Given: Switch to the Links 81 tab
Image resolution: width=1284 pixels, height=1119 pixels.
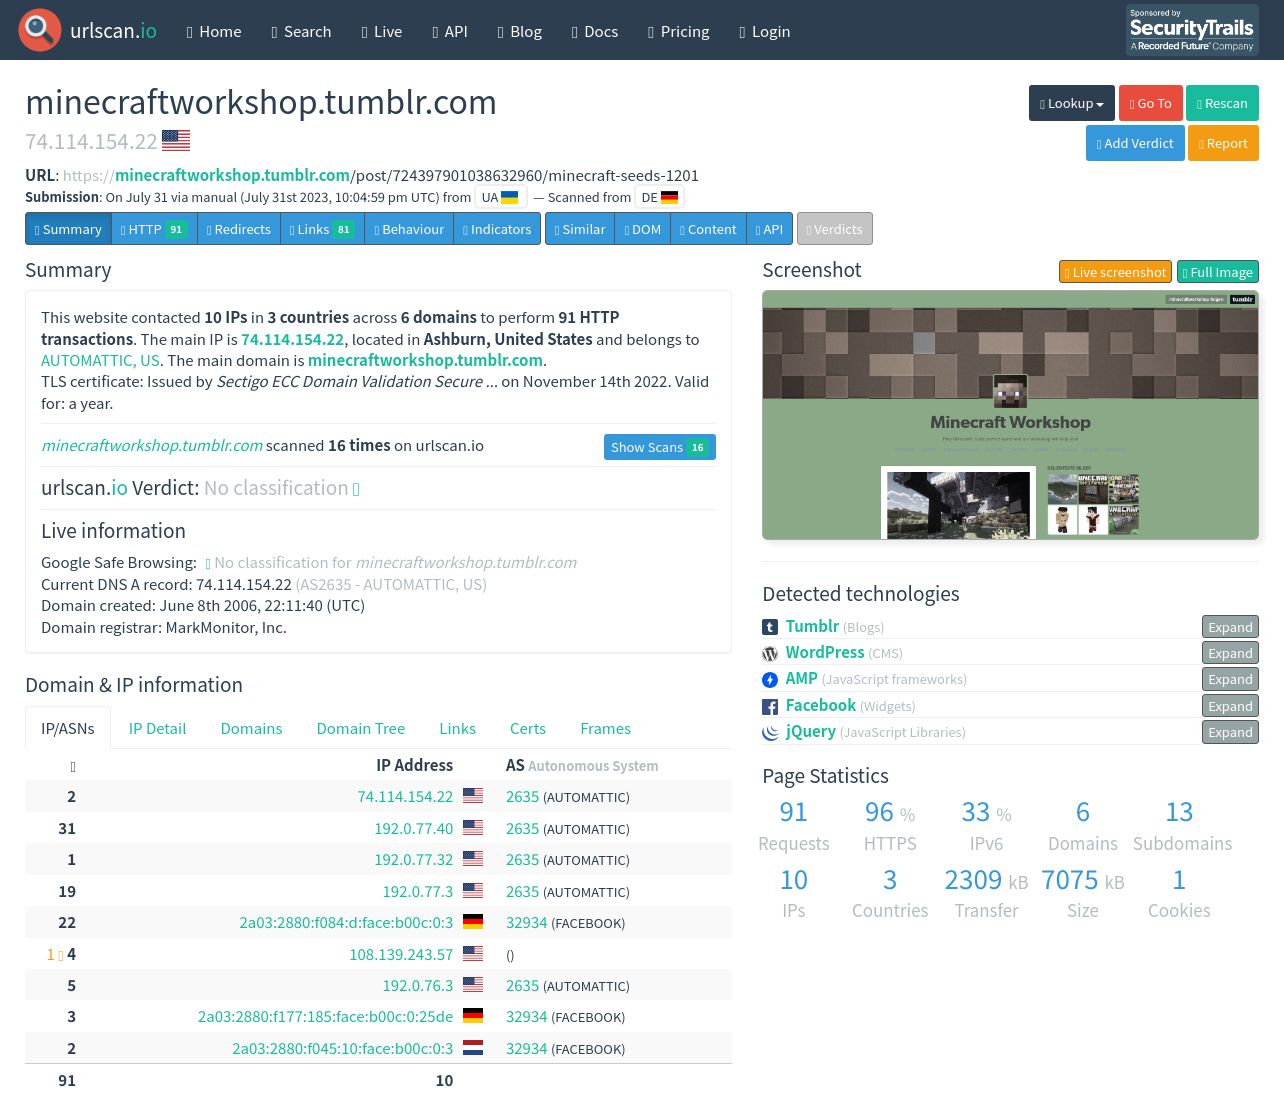Looking at the screenshot, I should point(322,229).
